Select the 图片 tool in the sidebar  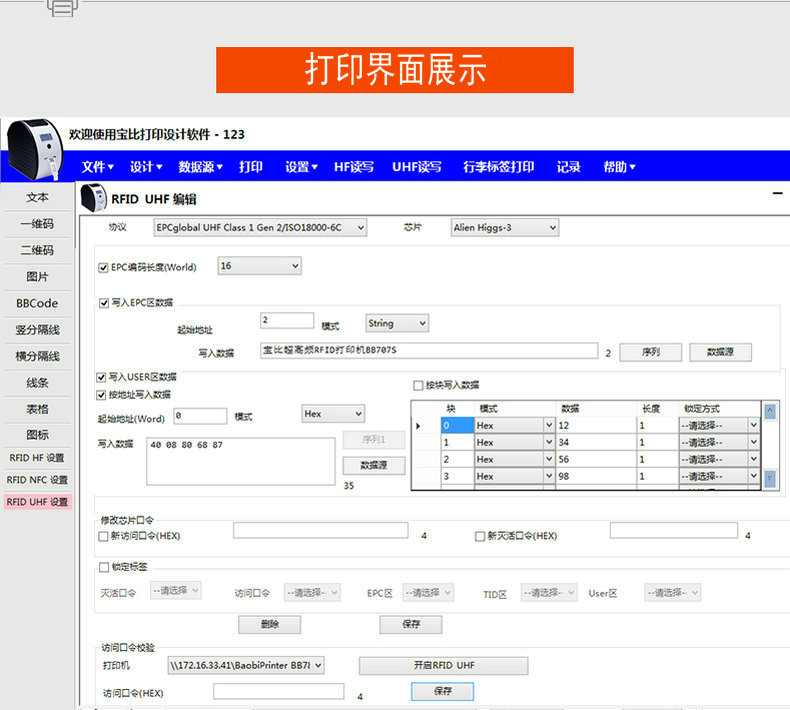pos(37,277)
